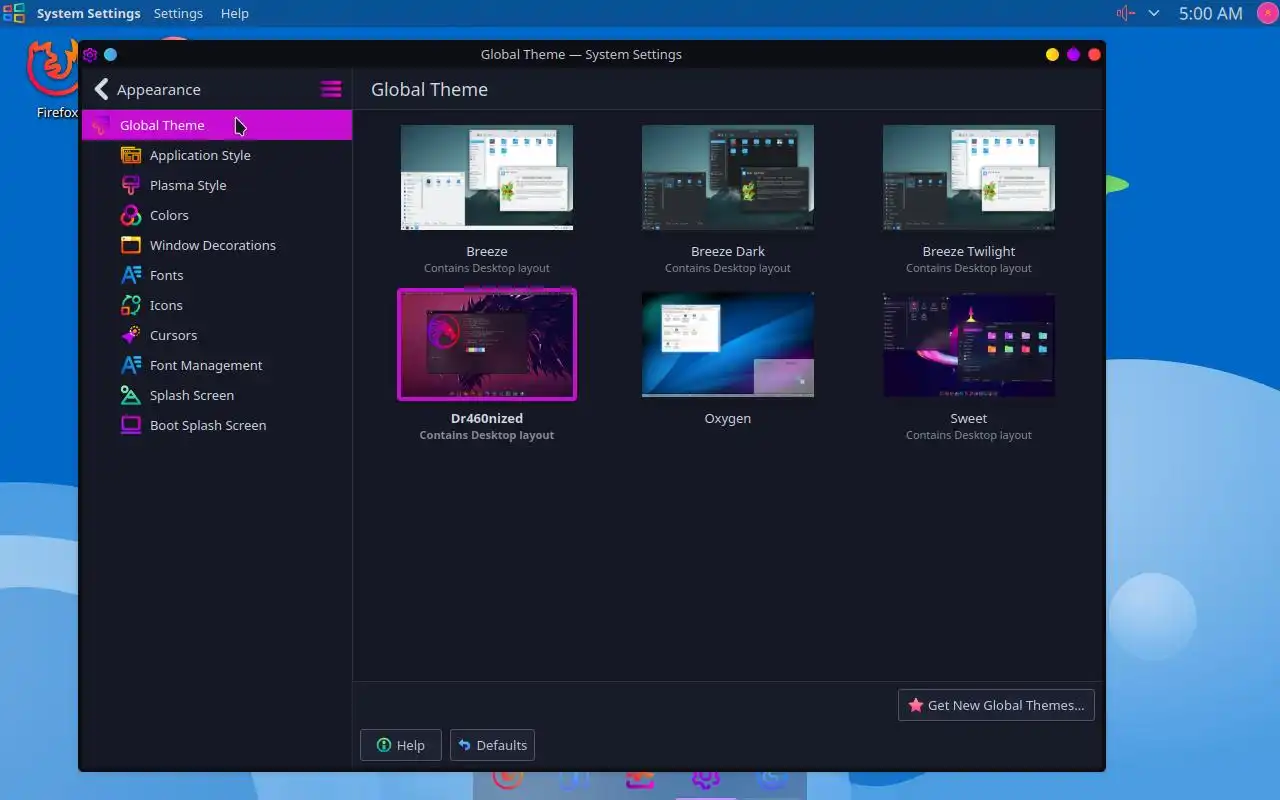Click the 5:00 AM clock
This screenshot has height=800, width=1280.
(x=1210, y=13)
